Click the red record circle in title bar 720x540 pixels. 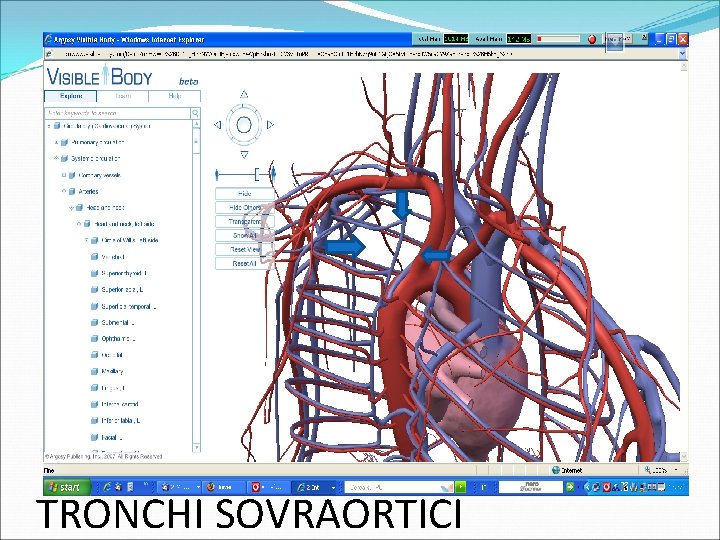click(x=592, y=39)
